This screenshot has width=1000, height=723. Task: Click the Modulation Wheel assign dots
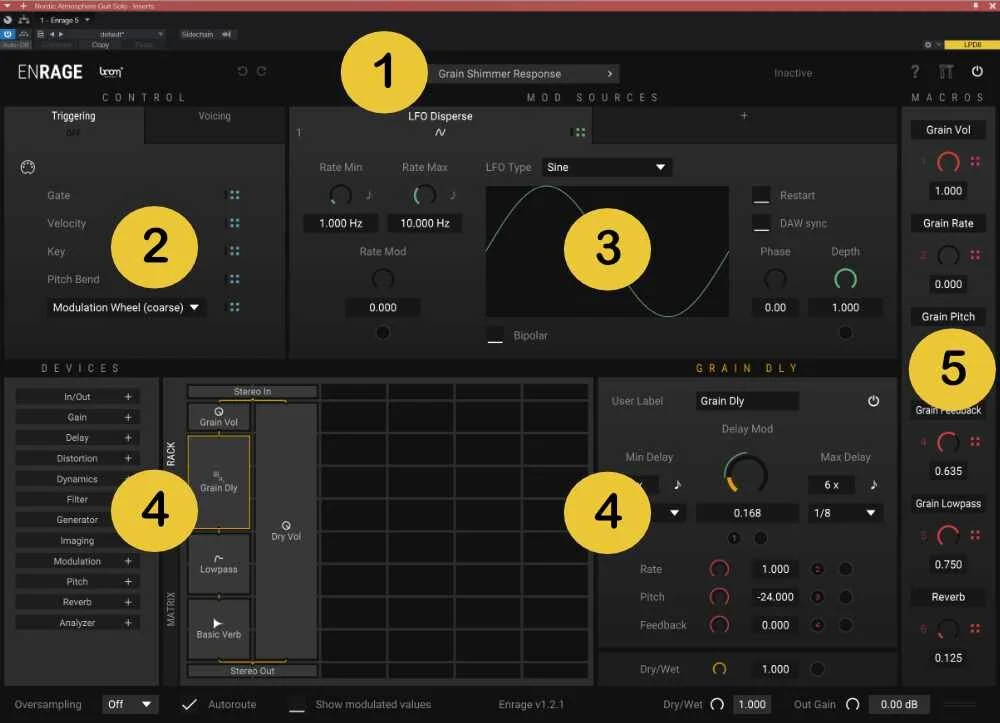(235, 307)
